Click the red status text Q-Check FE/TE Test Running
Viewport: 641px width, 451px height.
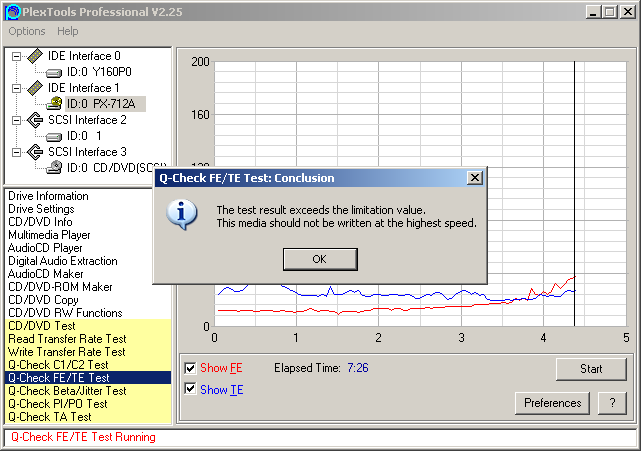point(83,437)
